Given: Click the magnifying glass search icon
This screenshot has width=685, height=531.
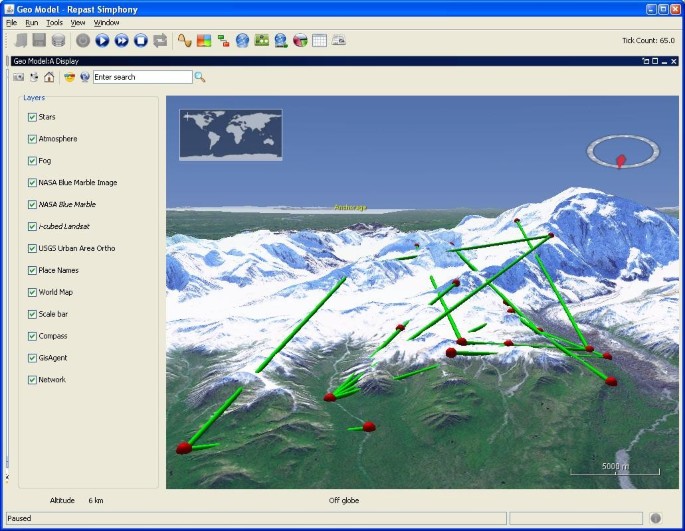Looking at the screenshot, I should tap(200, 77).
